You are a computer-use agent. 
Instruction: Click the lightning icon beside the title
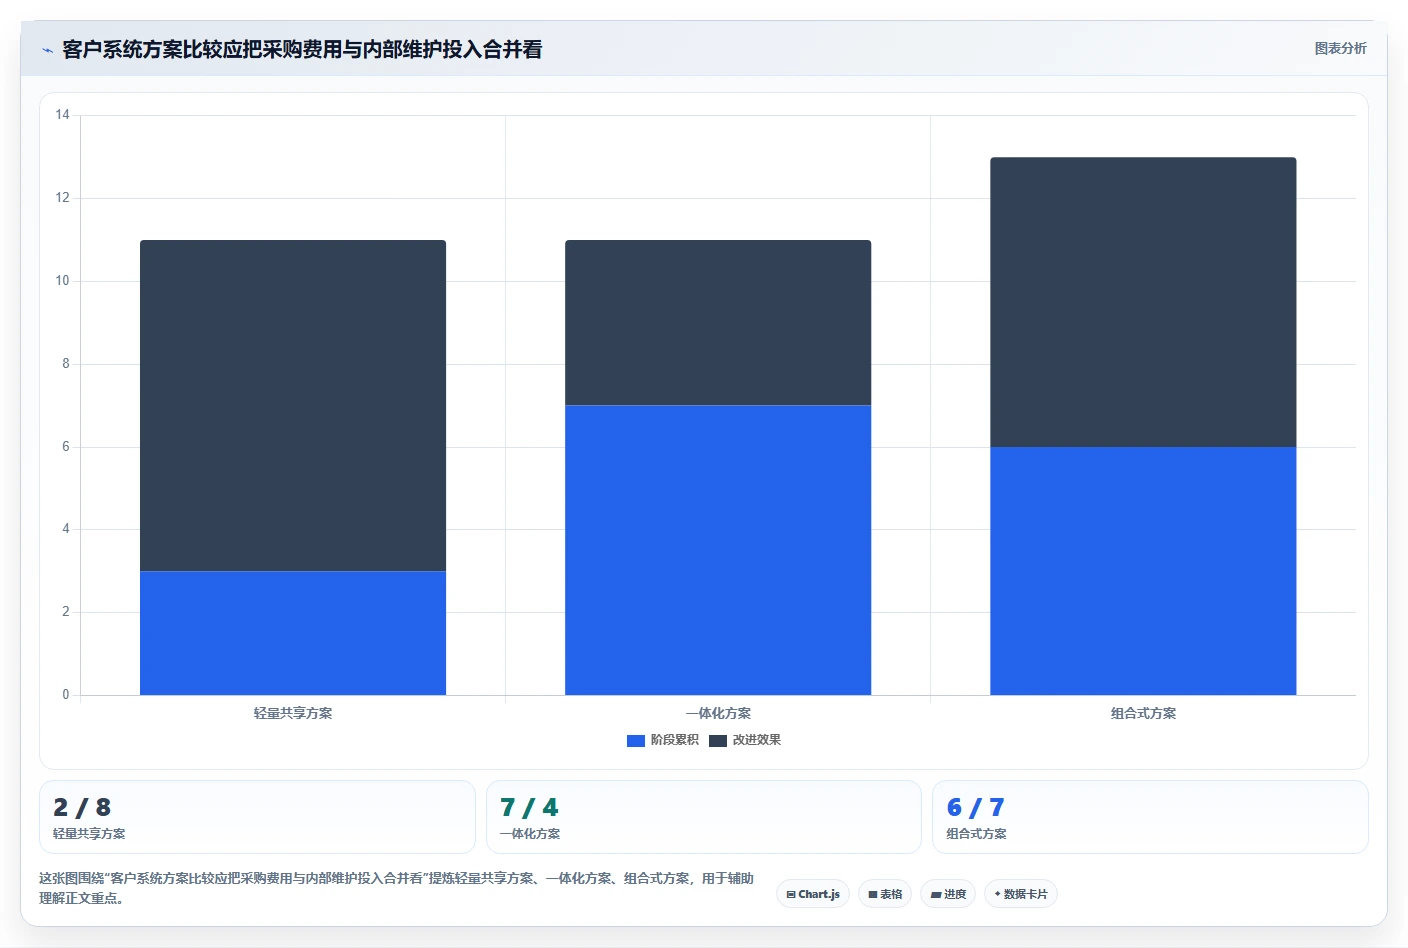coord(47,50)
